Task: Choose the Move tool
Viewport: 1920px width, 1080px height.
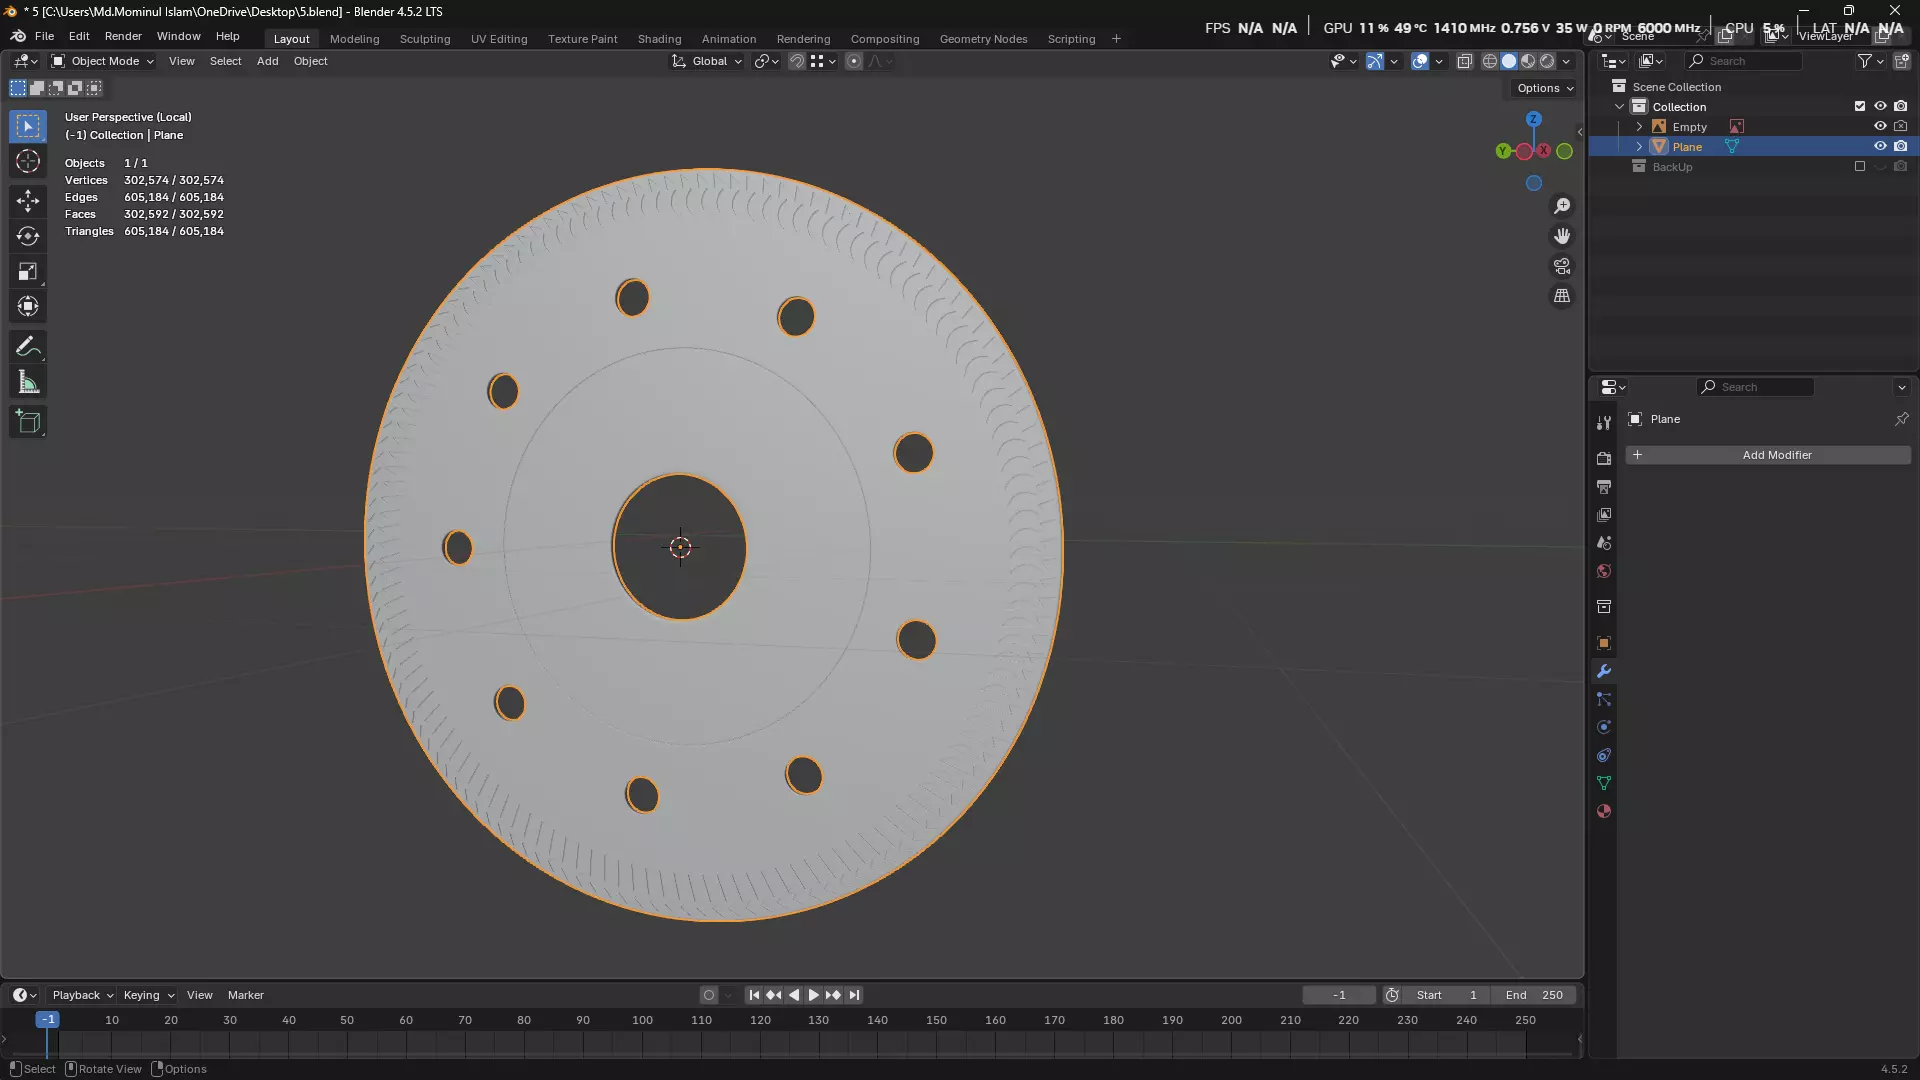Action: (x=28, y=201)
